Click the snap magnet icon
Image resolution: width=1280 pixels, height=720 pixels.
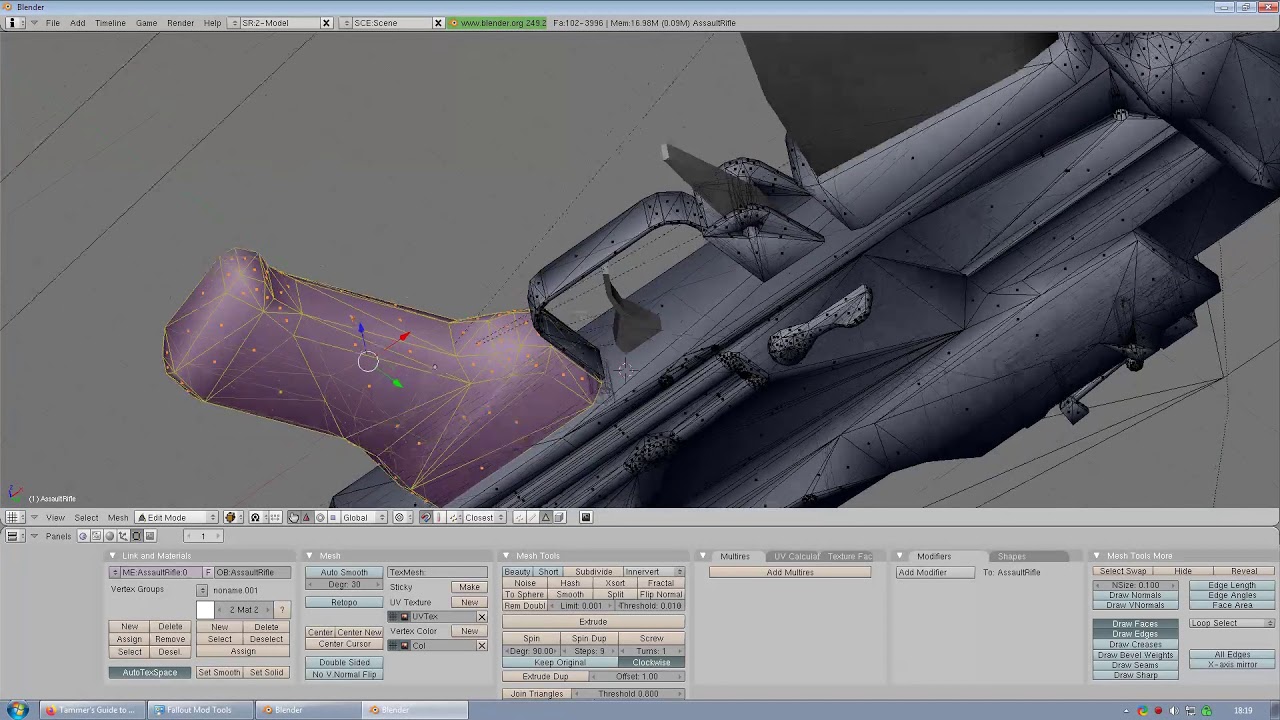[x=426, y=517]
